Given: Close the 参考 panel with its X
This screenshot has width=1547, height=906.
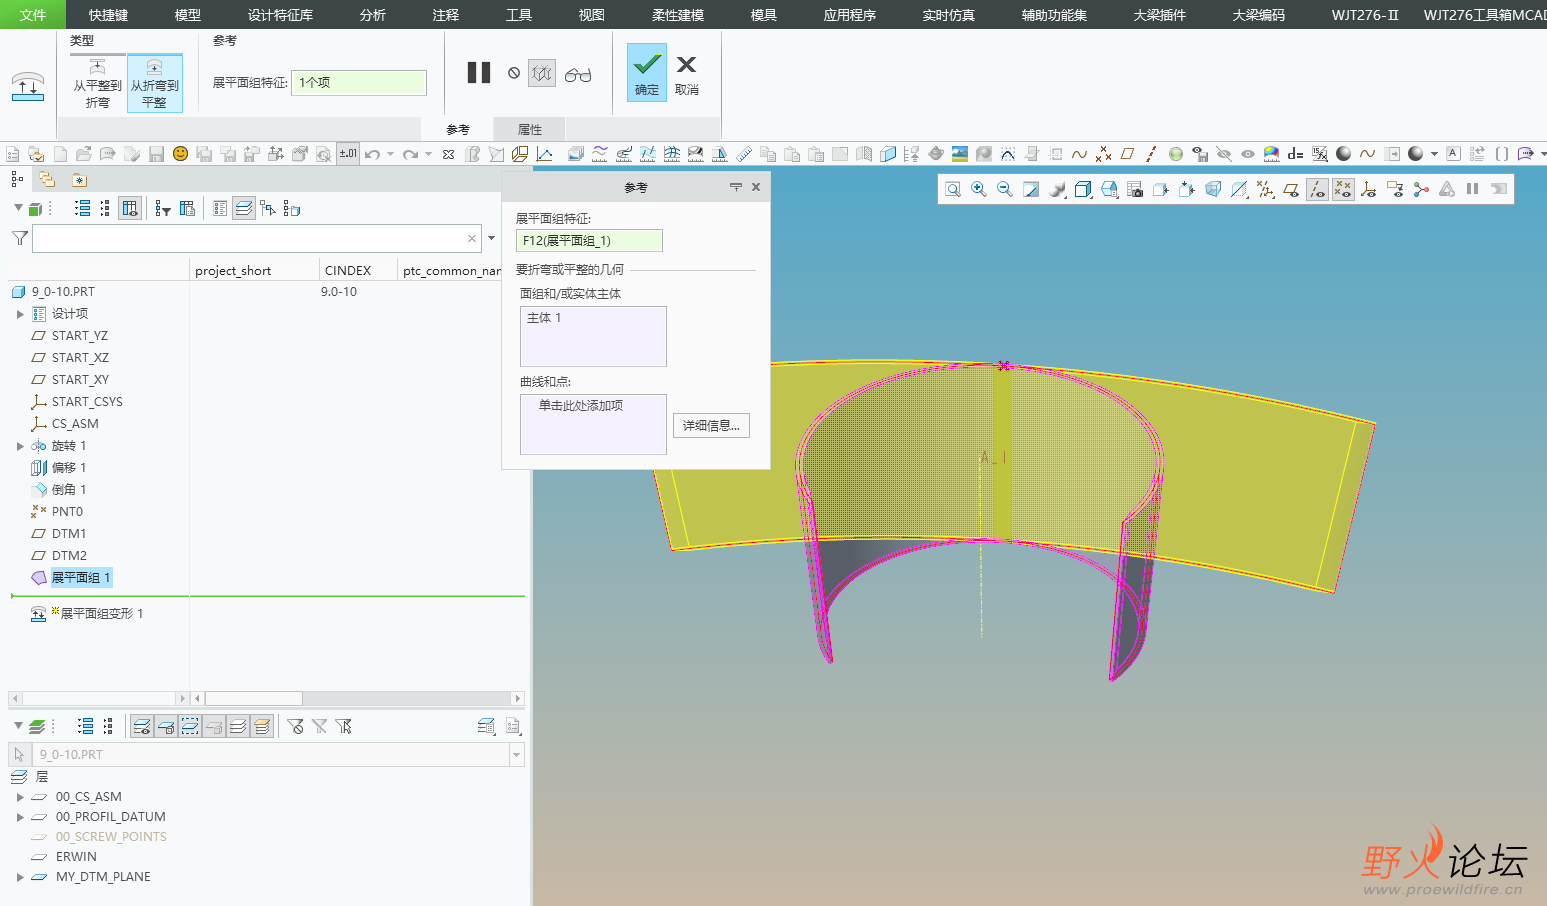Looking at the screenshot, I should (756, 187).
